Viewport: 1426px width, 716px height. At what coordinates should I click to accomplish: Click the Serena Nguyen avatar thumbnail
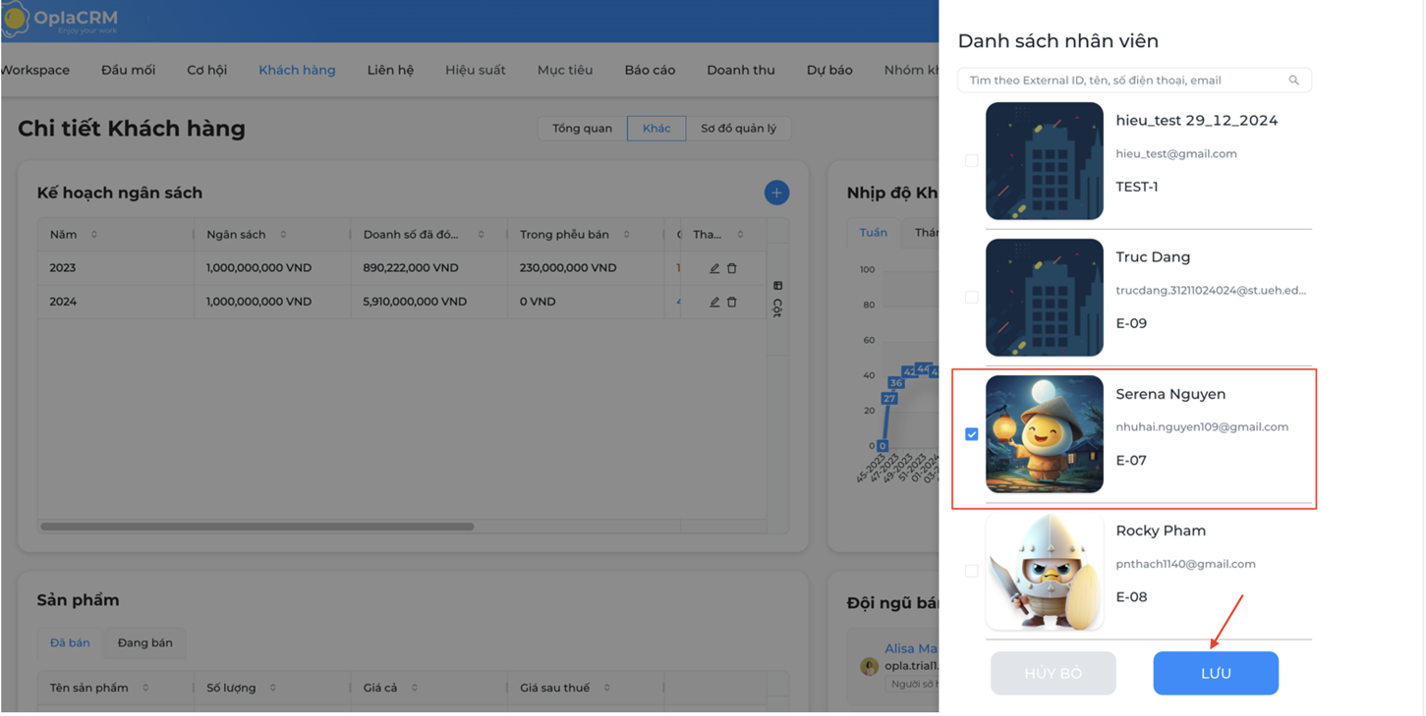click(1045, 434)
